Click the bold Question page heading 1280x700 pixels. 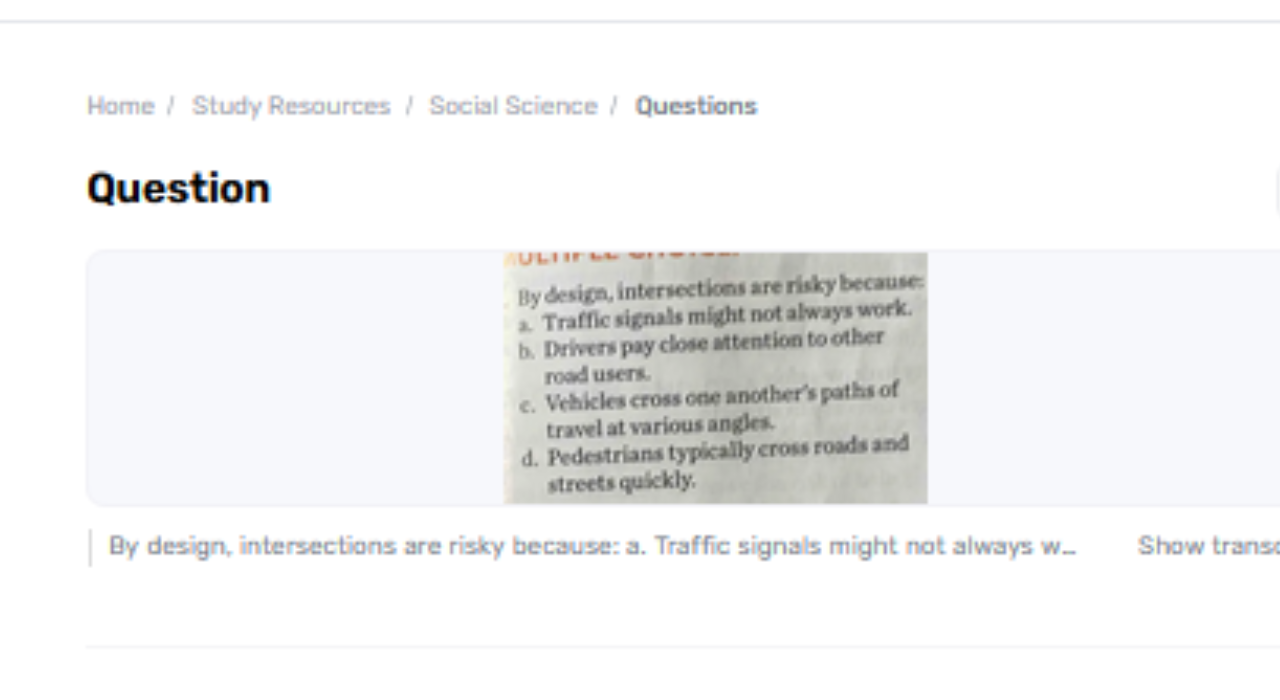[178, 187]
